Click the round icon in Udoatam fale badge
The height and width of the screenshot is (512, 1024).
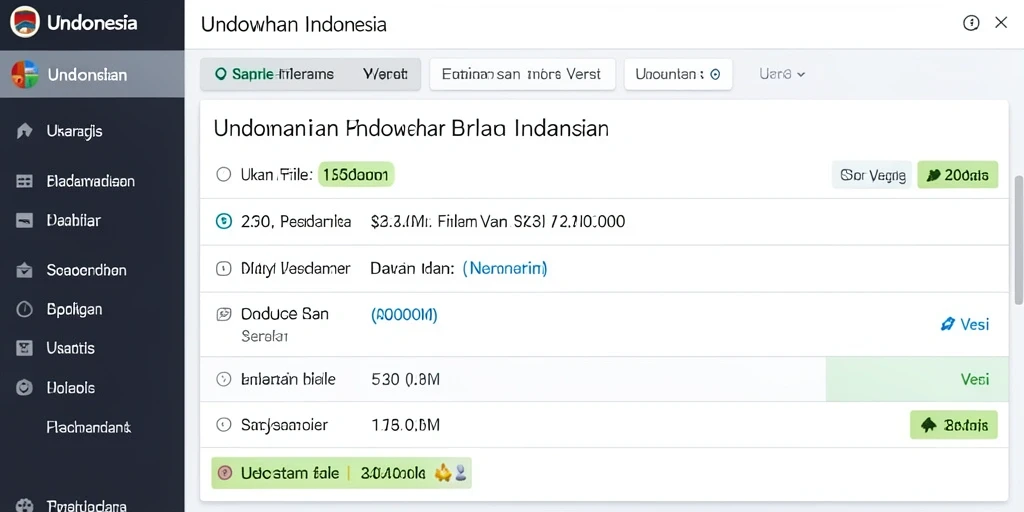(225, 473)
